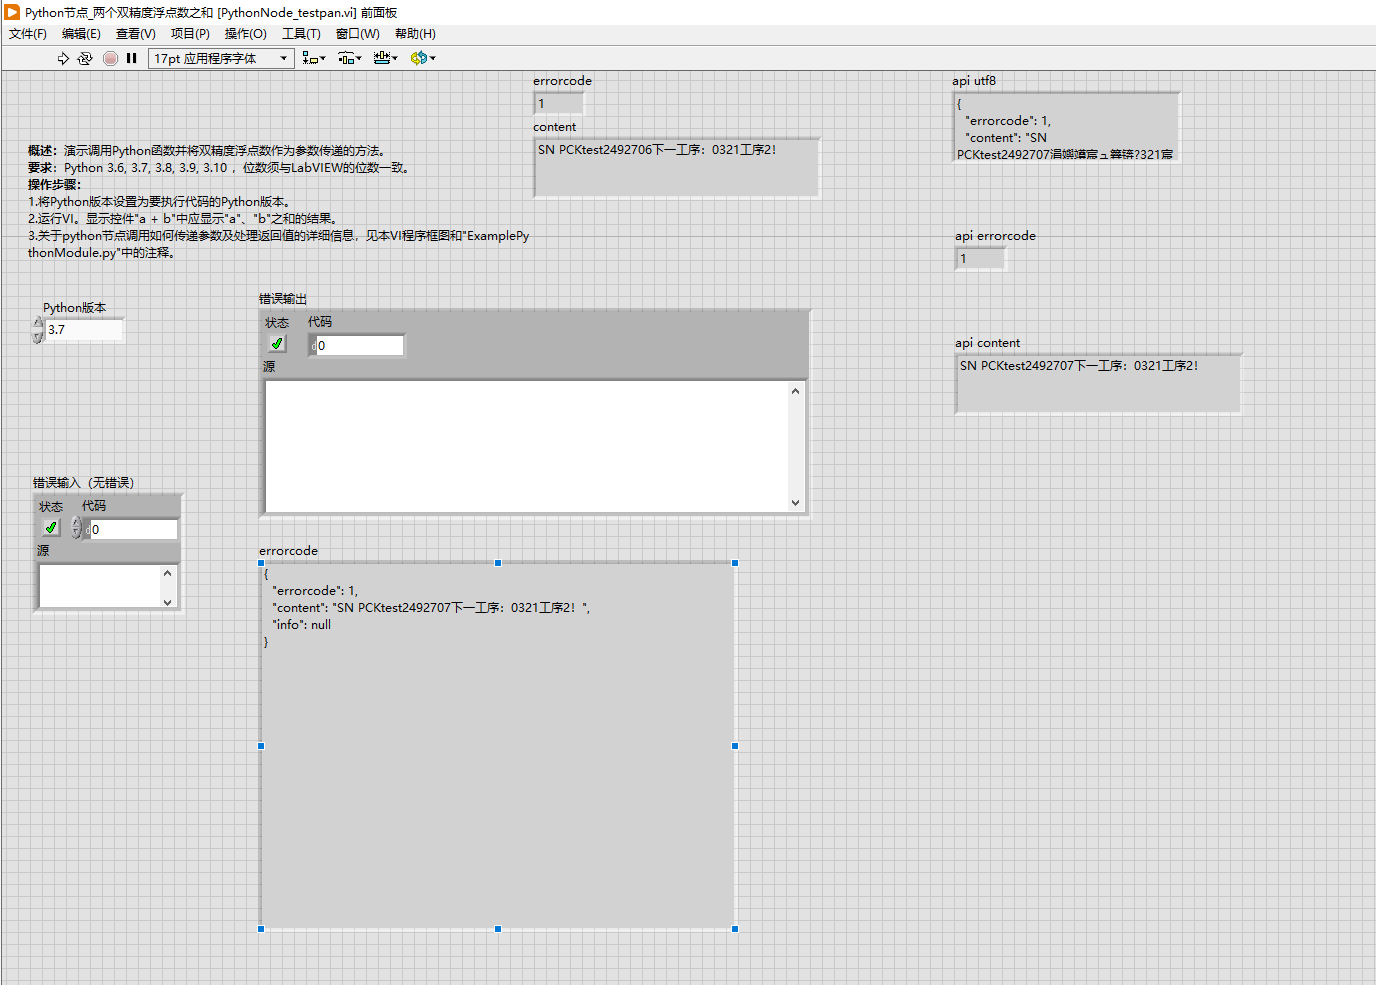Expand the 17pt 应用程序字体 font dropdown
This screenshot has height=985, width=1376.
pyautogui.click(x=283, y=59)
